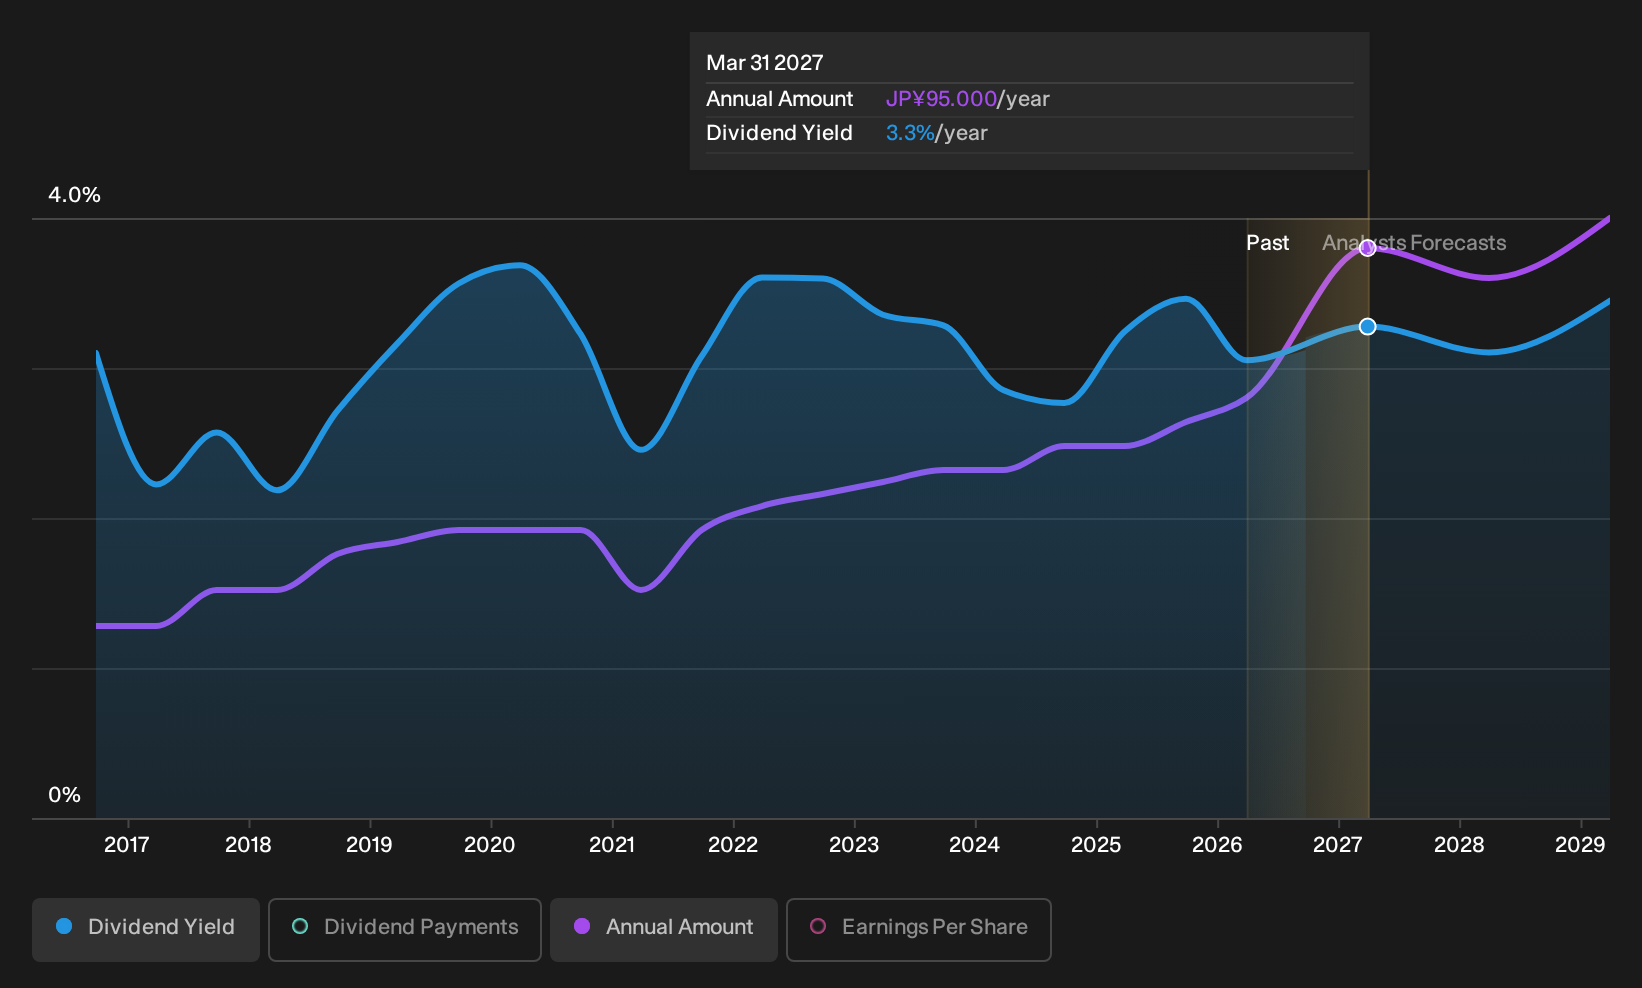This screenshot has width=1642, height=988.
Task: Click the 2020 x-axis label
Action: pyautogui.click(x=490, y=845)
